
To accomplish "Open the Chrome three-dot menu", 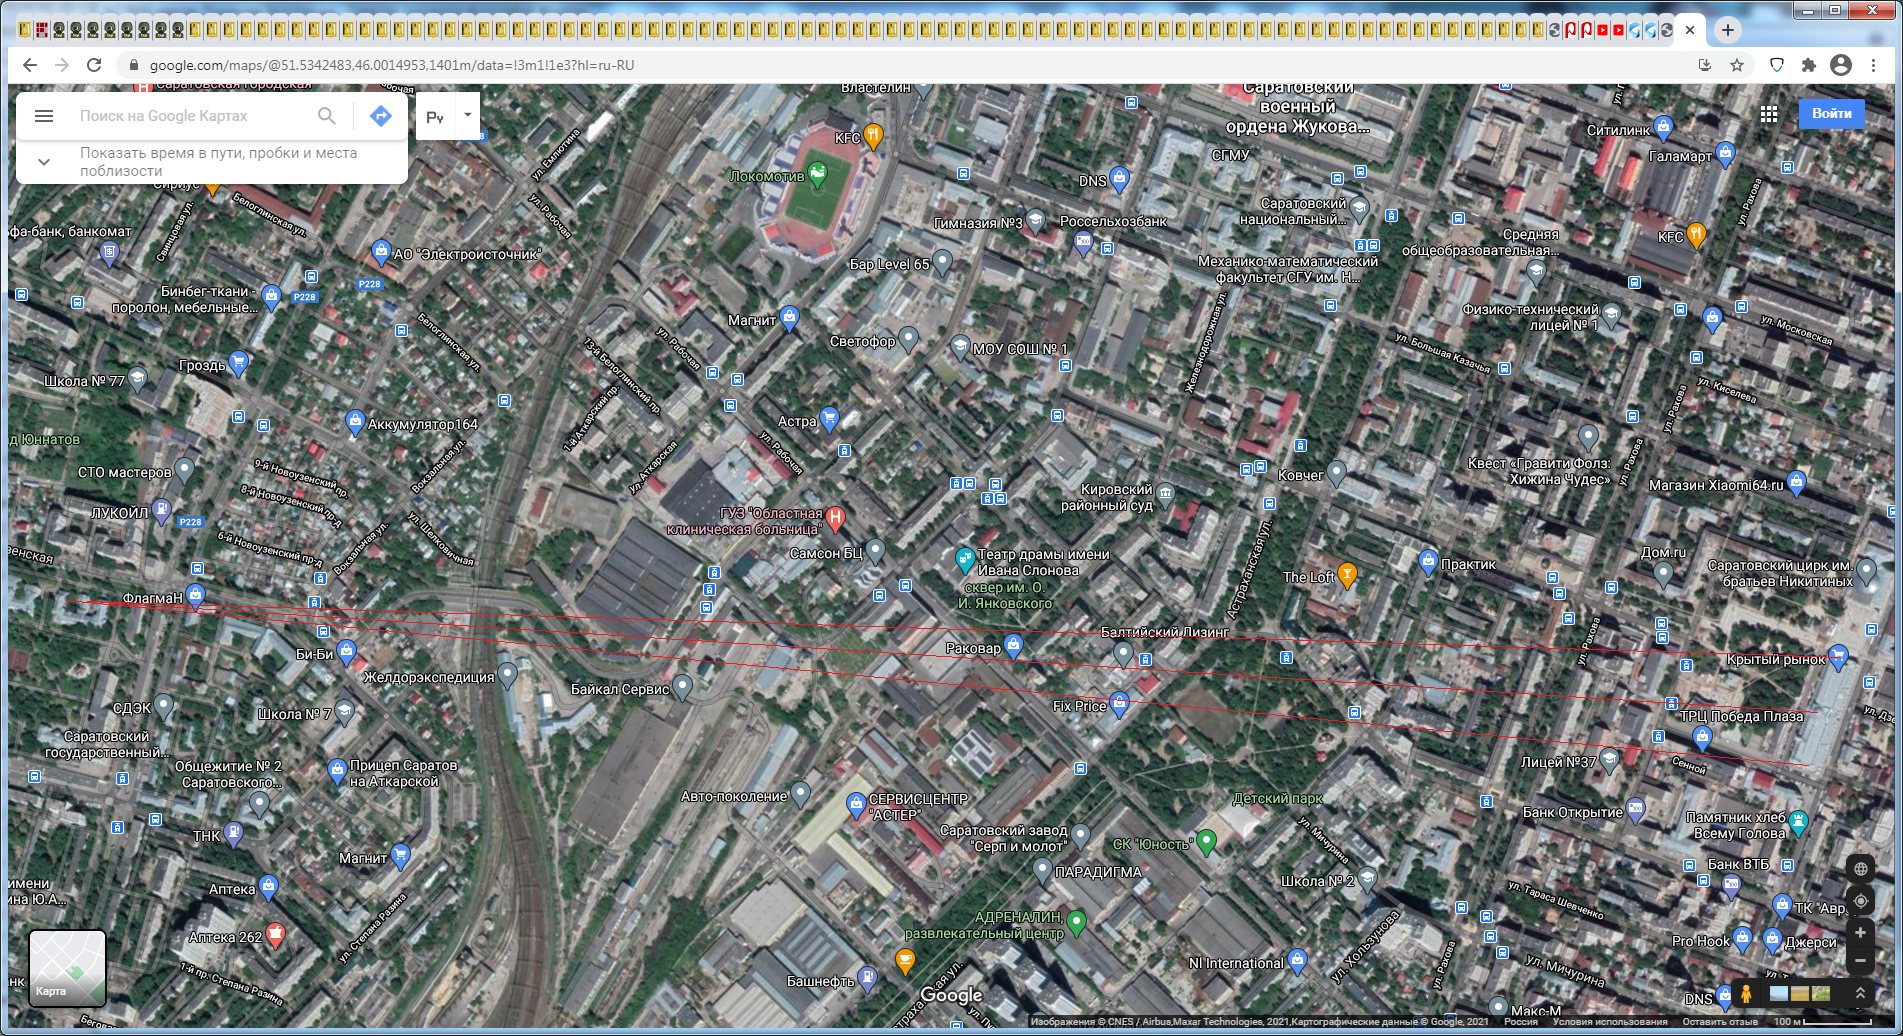I will (1873, 65).
